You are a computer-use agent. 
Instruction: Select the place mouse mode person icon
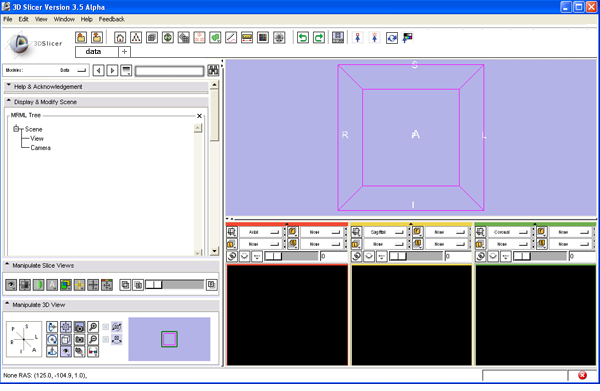tap(375, 37)
